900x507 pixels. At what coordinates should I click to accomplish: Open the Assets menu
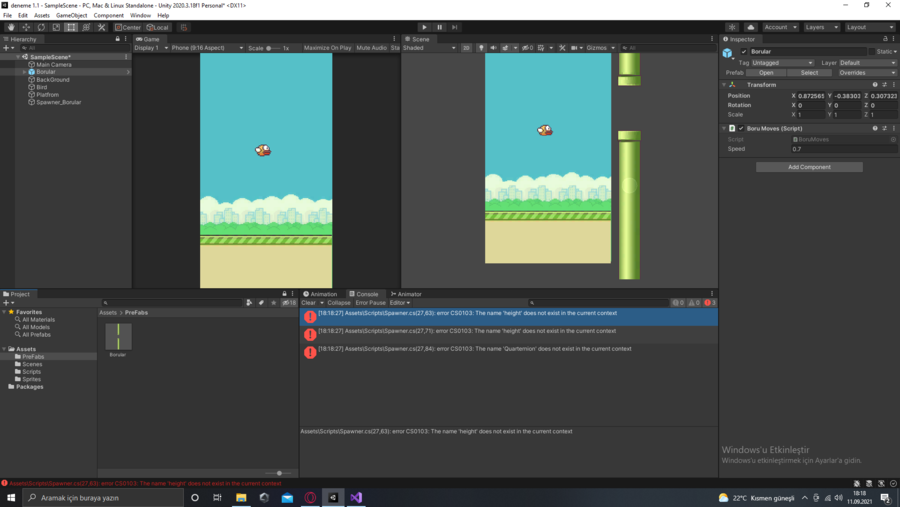pyautogui.click(x=42, y=16)
